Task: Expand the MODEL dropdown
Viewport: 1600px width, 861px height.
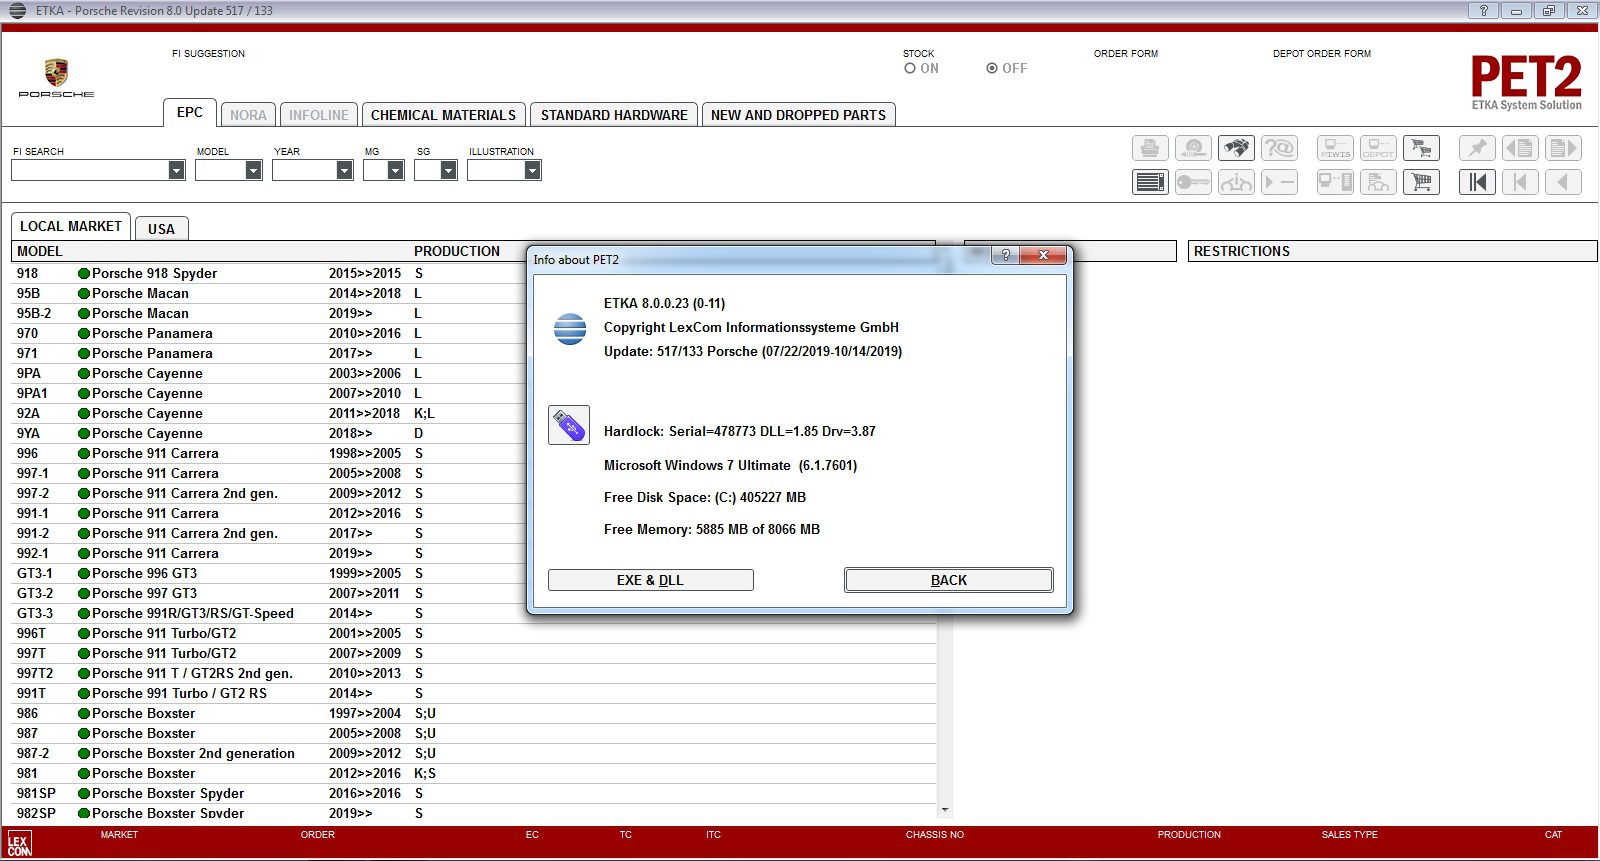Action: (x=253, y=171)
